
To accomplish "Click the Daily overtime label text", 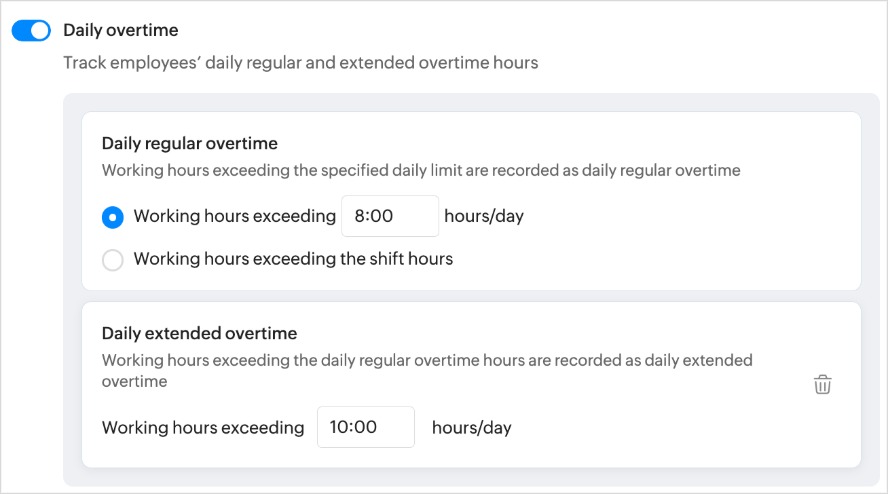I will click(121, 30).
